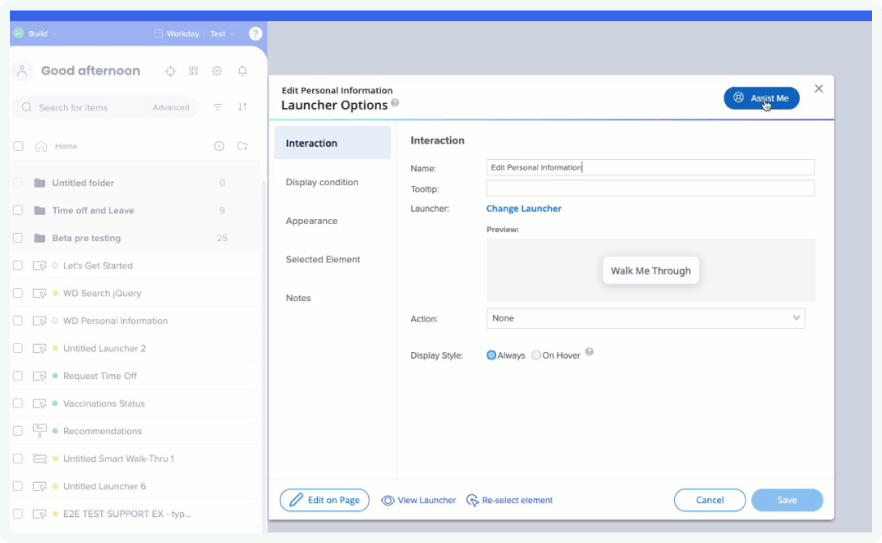This screenshot has width=882, height=543.
Task: Click help icon next to Launcher Options title
Action: pyautogui.click(x=395, y=103)
